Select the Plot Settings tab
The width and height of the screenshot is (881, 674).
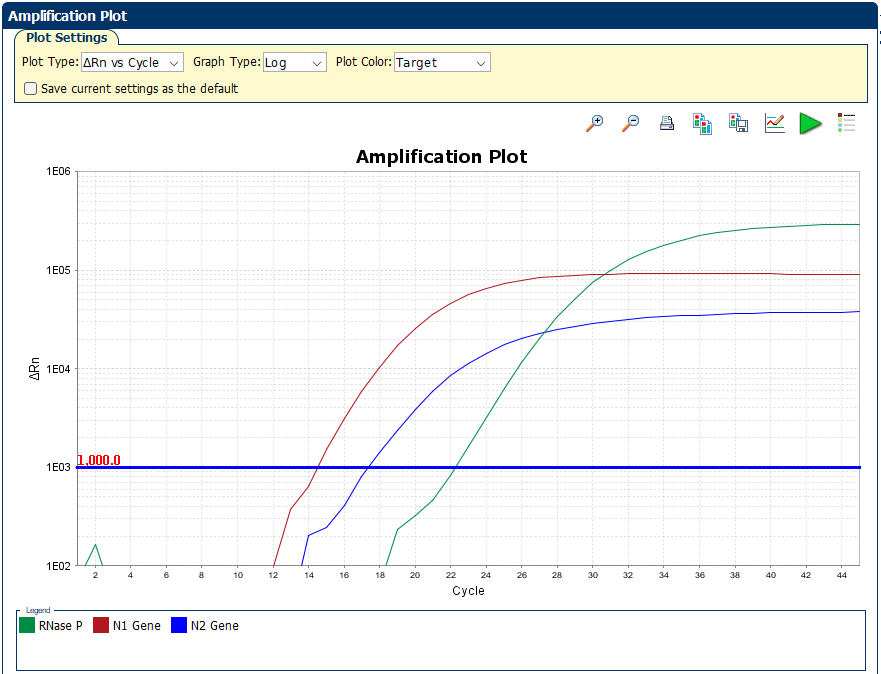[67, 38]
